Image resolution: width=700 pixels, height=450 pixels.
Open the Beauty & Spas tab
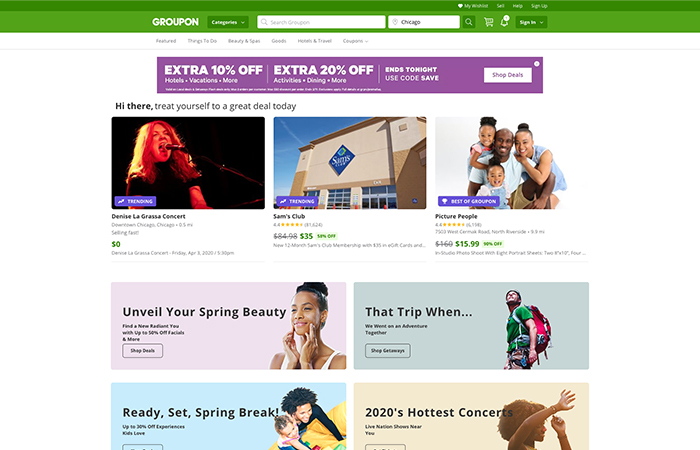pyautogui.click(x=244, y=41)
